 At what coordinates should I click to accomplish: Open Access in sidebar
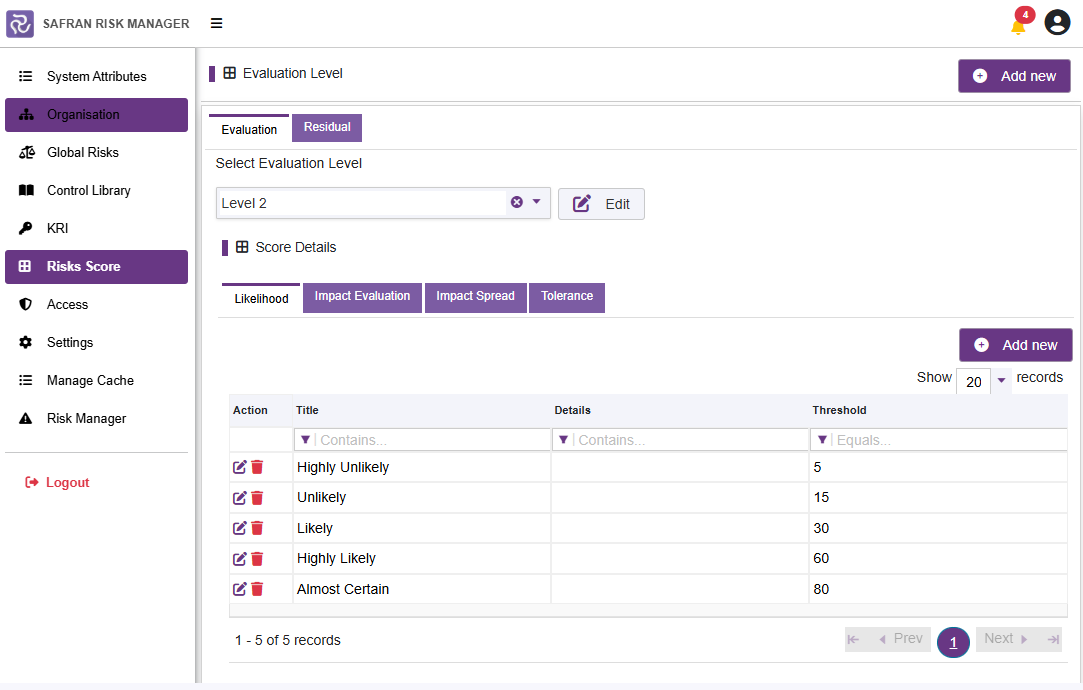click(96, 305)
